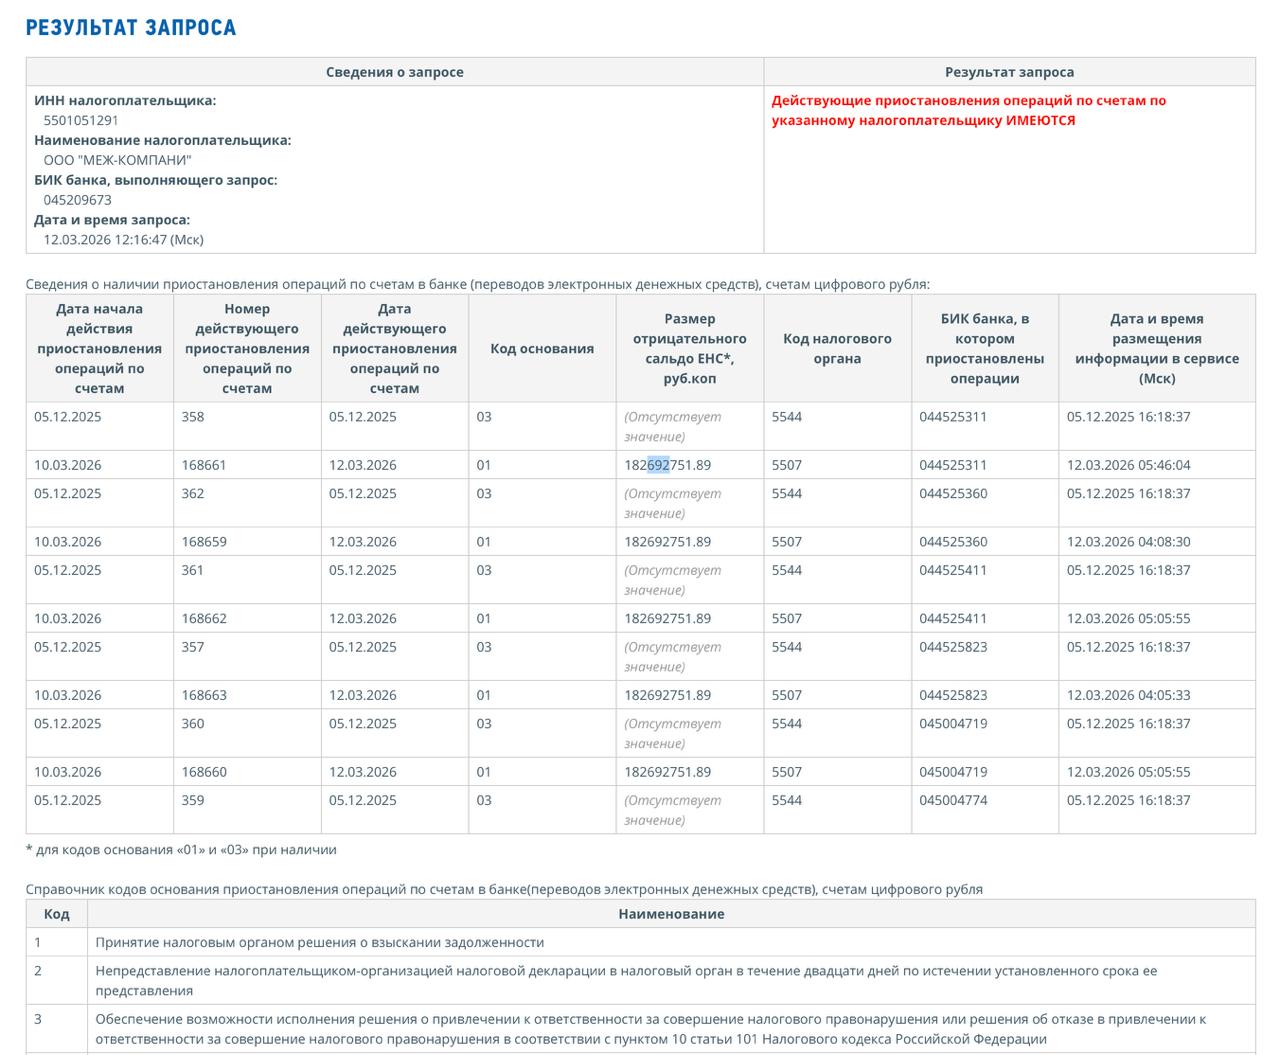Screen dimensions: 1280x1055
Task: Click the taxpayer INN value 5501051291
Action: 81,120
